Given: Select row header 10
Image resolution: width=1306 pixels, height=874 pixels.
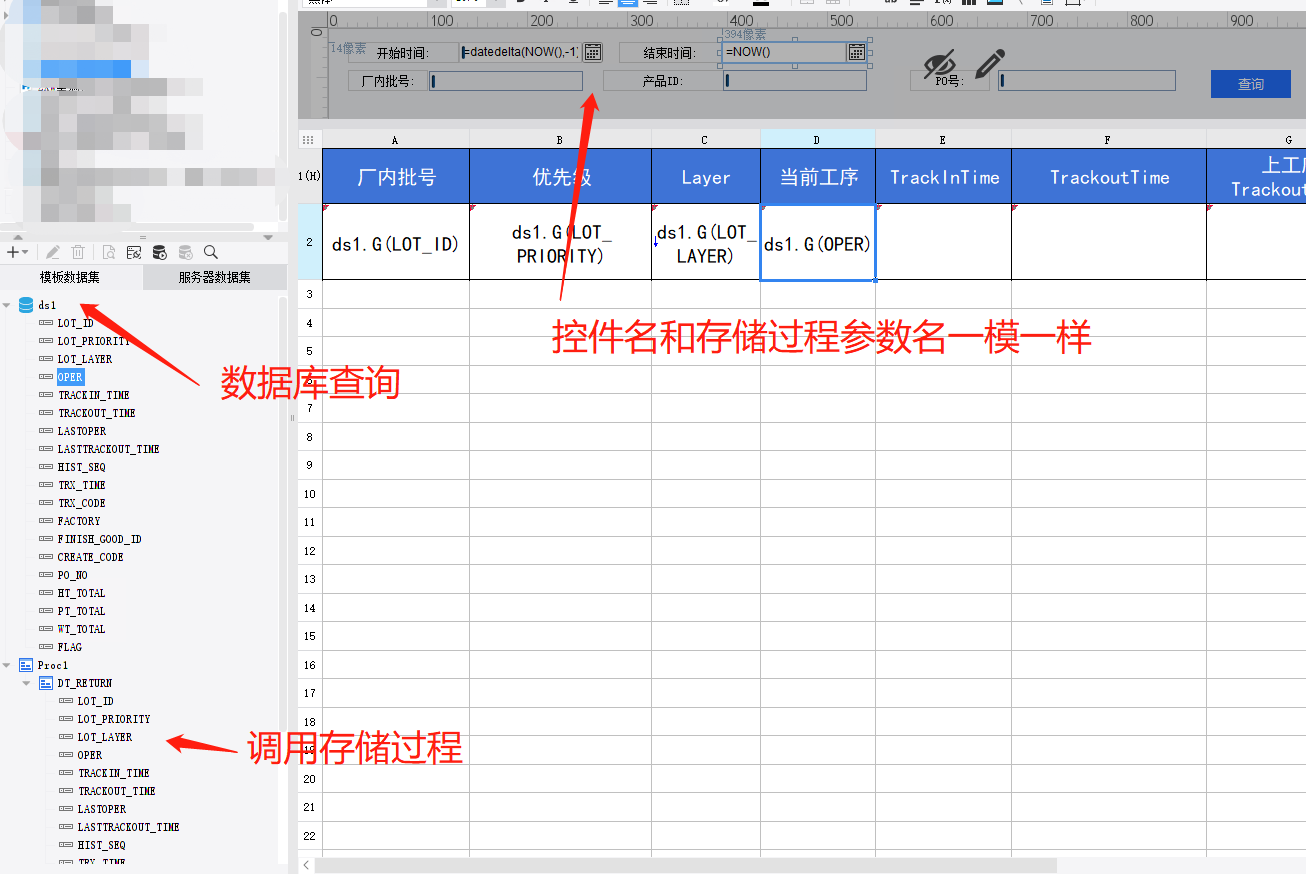Looking at the screenshot, I should point(310,494).
